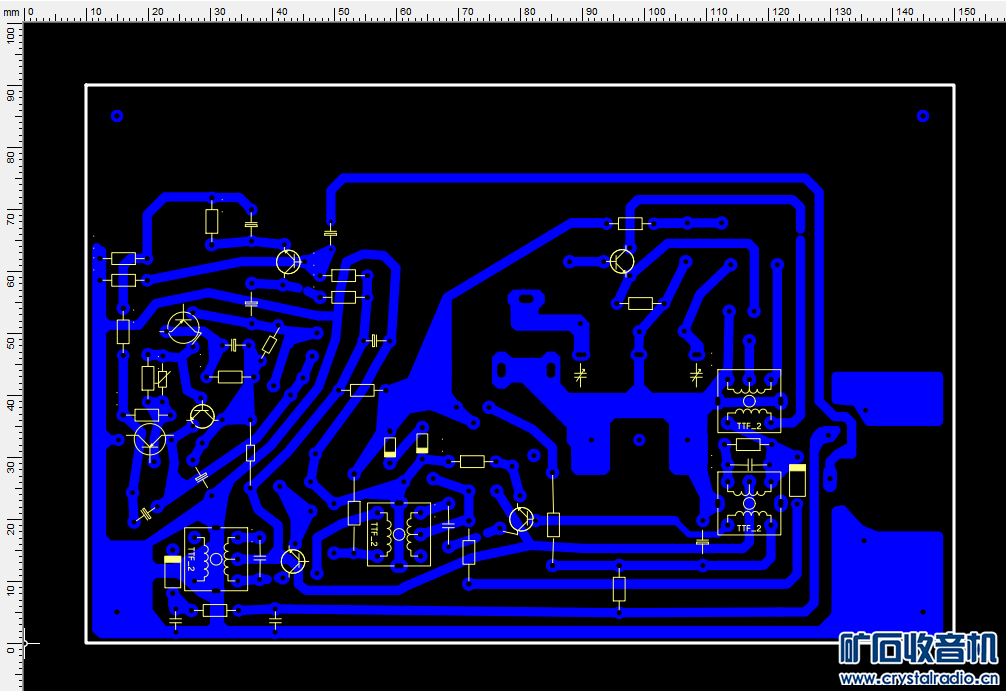Select the transistor right of the center TTF_2 transformer

521,518
